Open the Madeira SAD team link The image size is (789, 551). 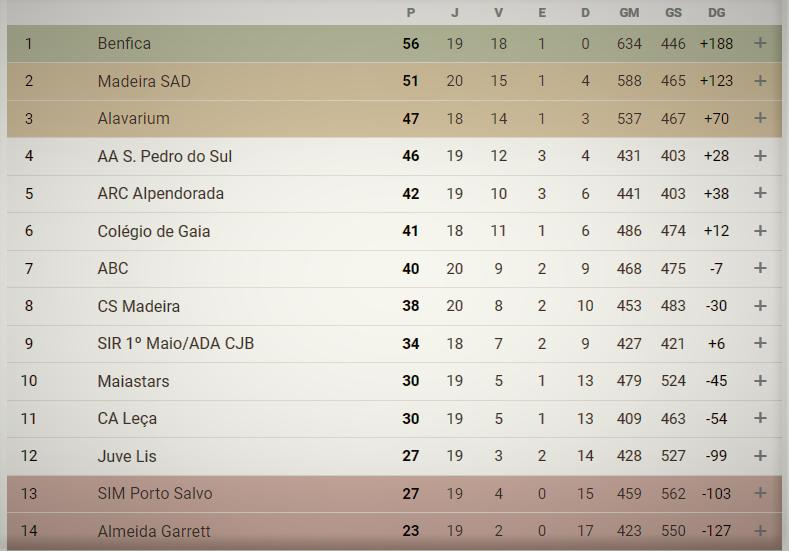point(144,81)
